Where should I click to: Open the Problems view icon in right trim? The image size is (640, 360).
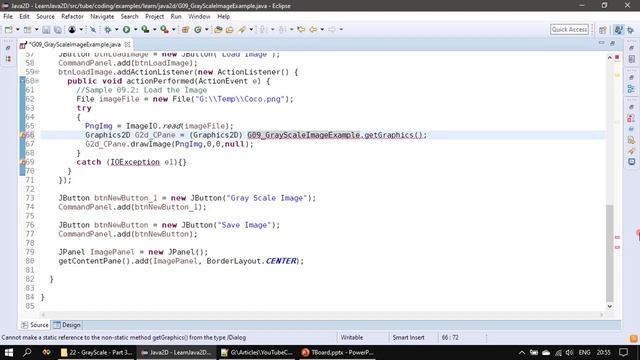coord(631,118)
